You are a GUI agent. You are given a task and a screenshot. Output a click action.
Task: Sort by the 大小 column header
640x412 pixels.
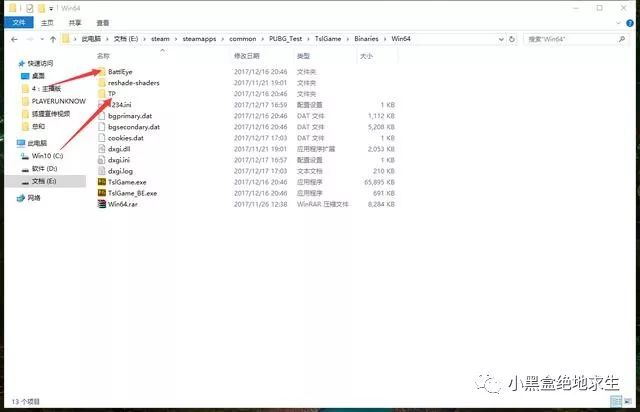tap(366, 56)
